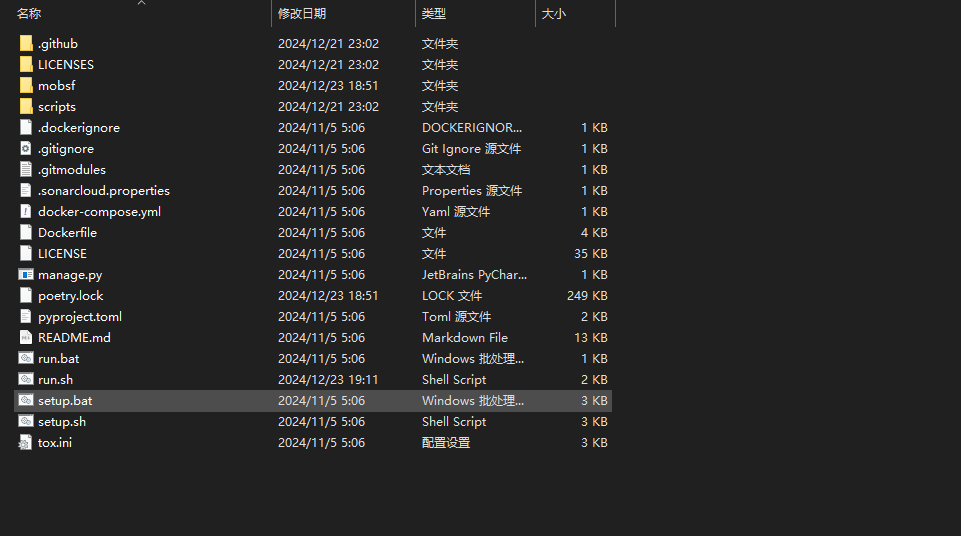Select the .github folder name
The width and height of the screenshot is (961, 536).
click(58, 43)
